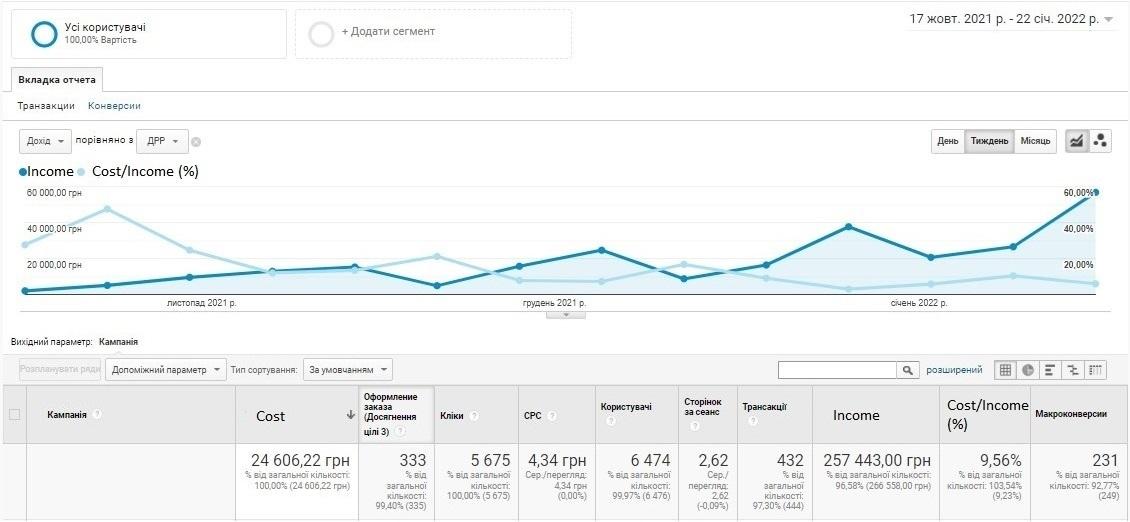Click the Income legend label
This screenshot has height=522, width=1130.
51,172
